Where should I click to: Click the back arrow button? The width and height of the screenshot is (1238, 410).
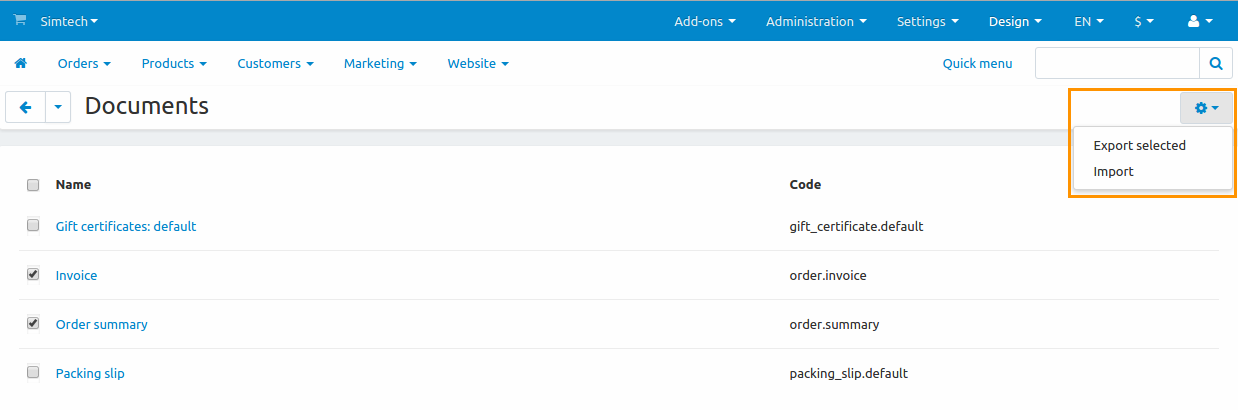point(26,107)
